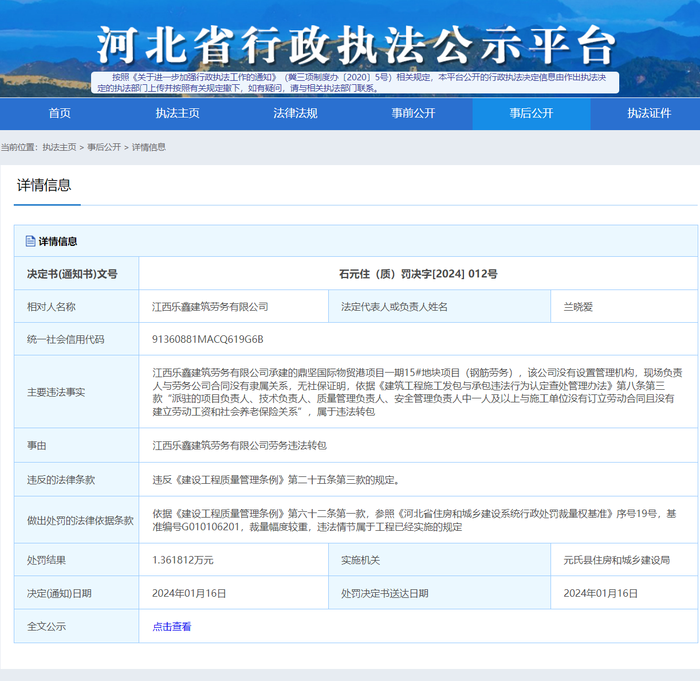The image size is (700, 681).
Task: Click the 事后公开 breadcrumb link
Action: pyautogui.click(x=104, y=147)
